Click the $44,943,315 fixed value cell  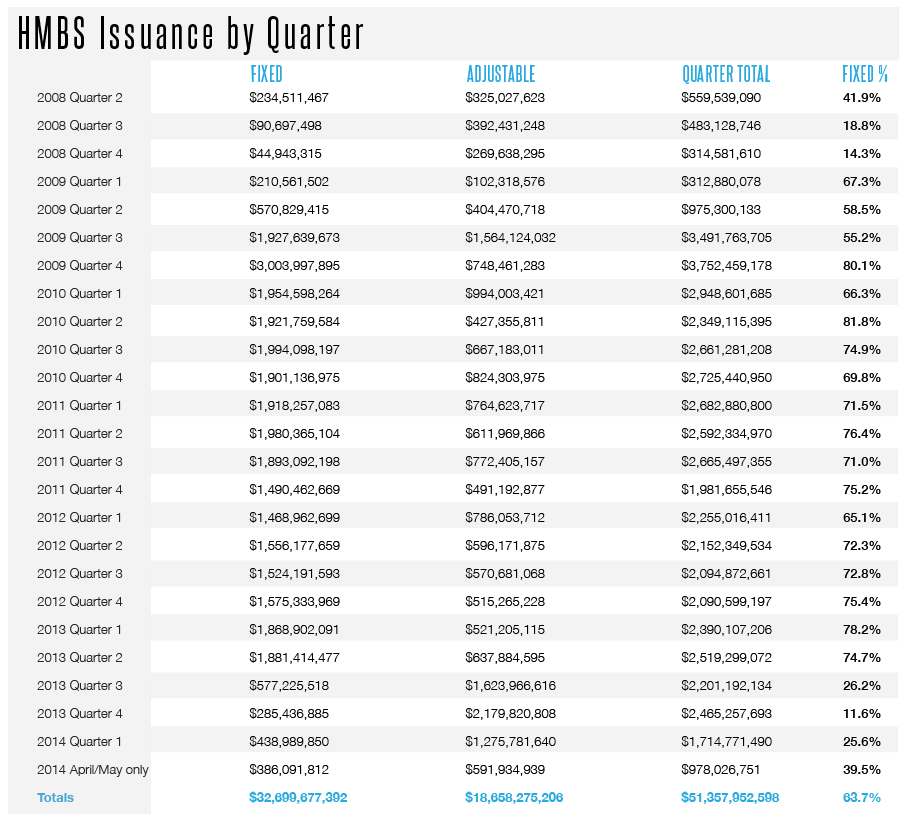286,154
